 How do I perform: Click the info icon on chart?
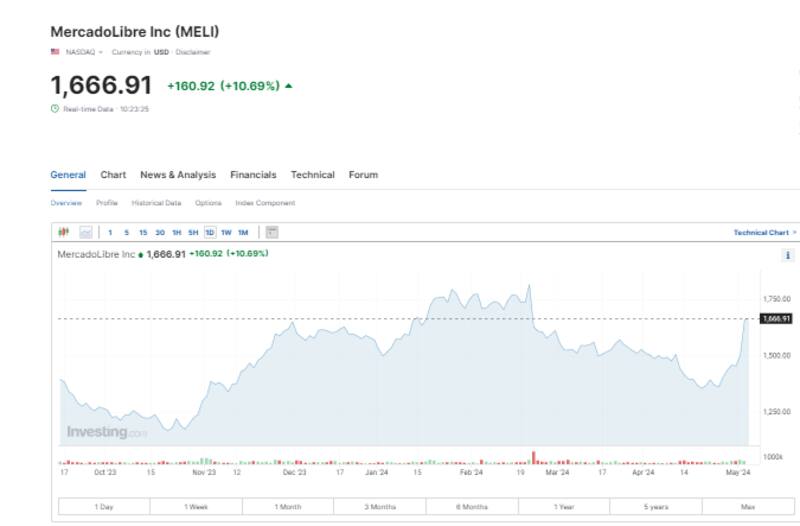click(x=788, y=256)
